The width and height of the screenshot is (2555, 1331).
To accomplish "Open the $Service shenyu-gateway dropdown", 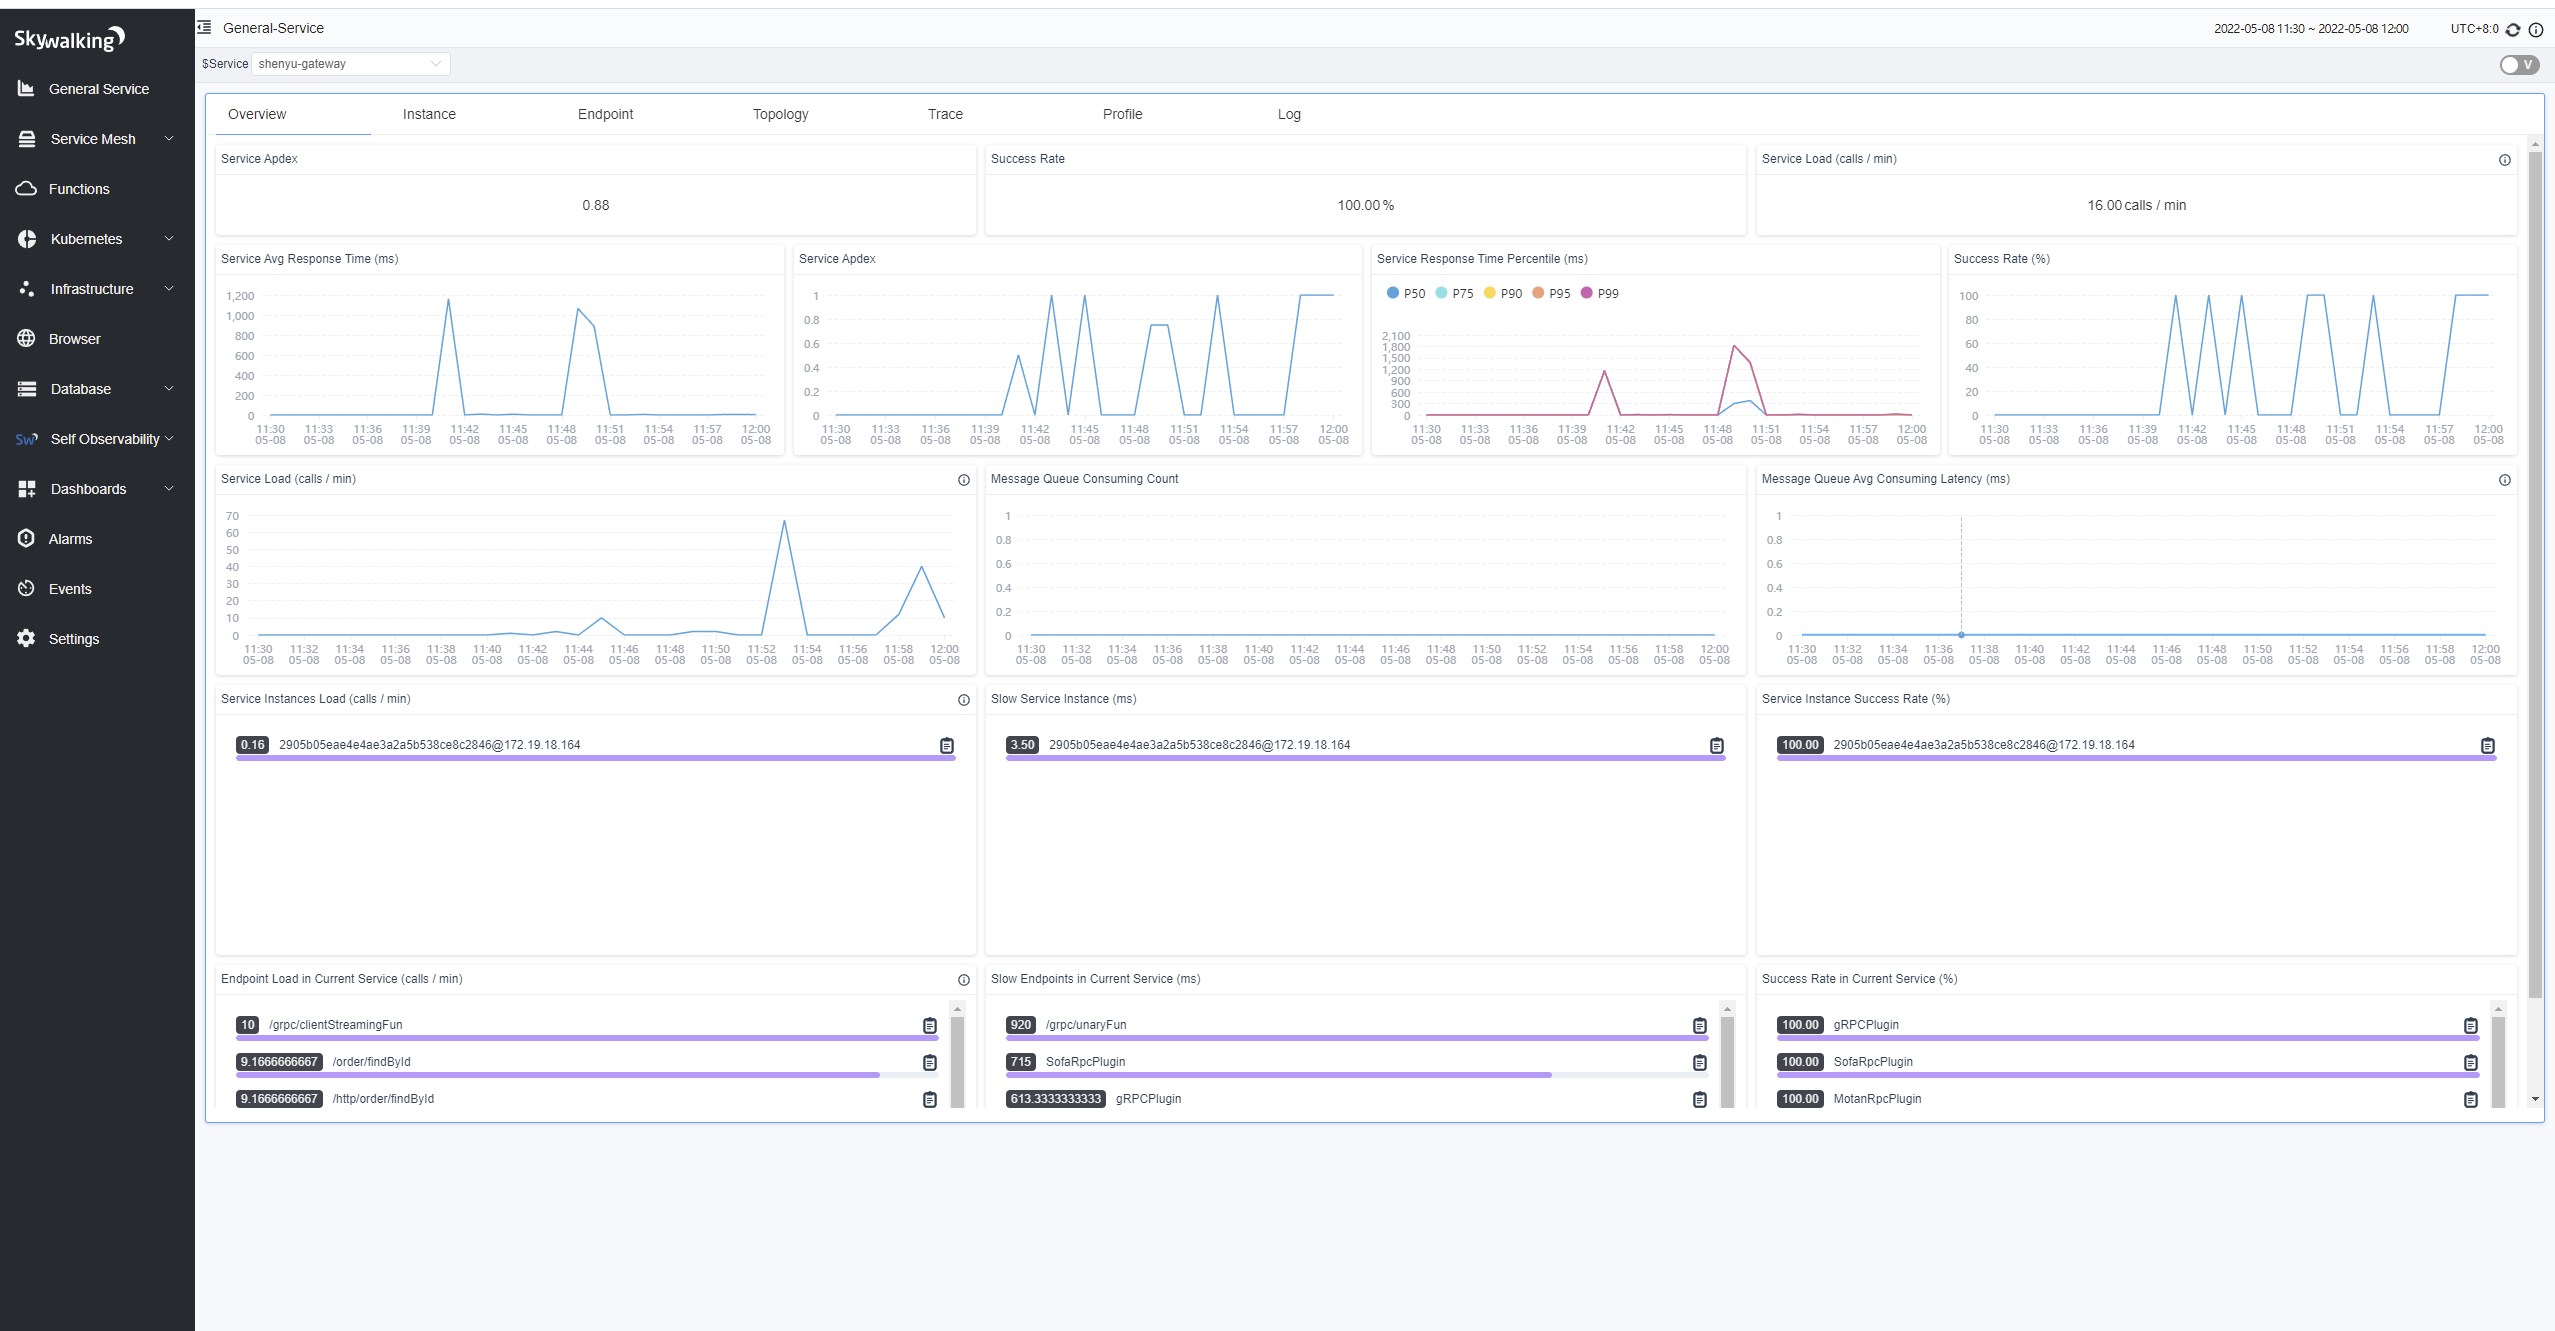I will pos(350,64).
